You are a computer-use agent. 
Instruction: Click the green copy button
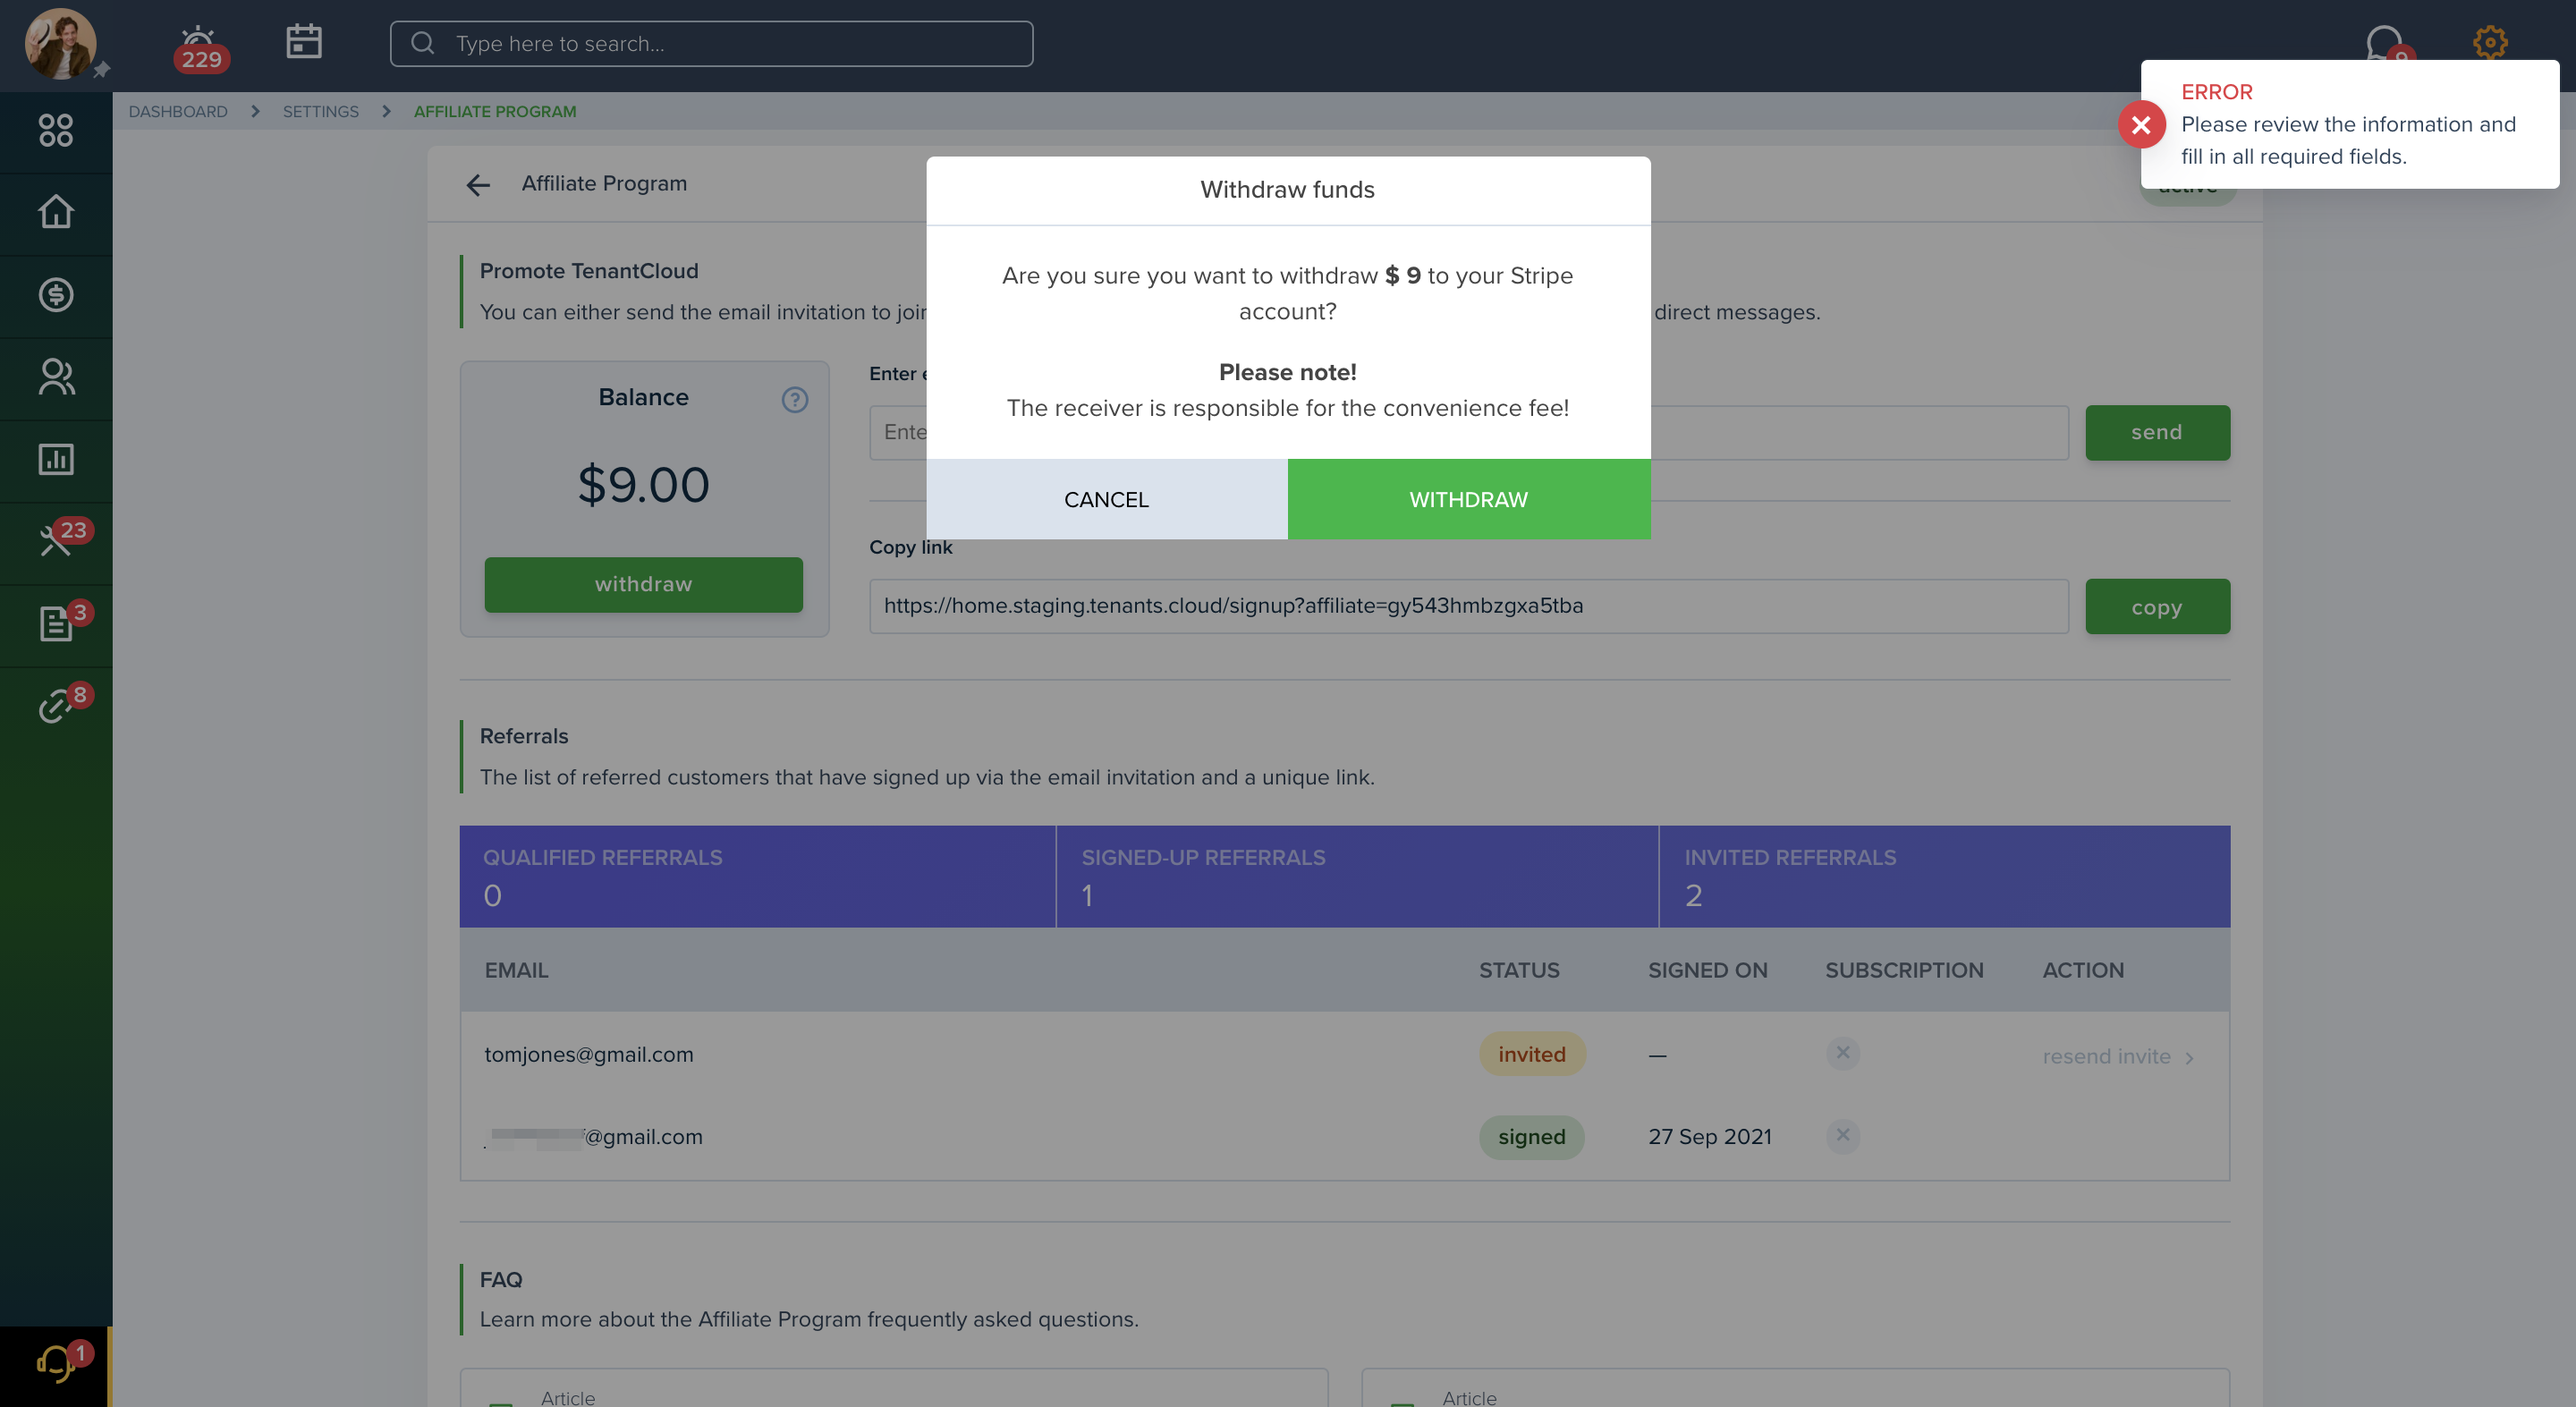[2157, 606]
